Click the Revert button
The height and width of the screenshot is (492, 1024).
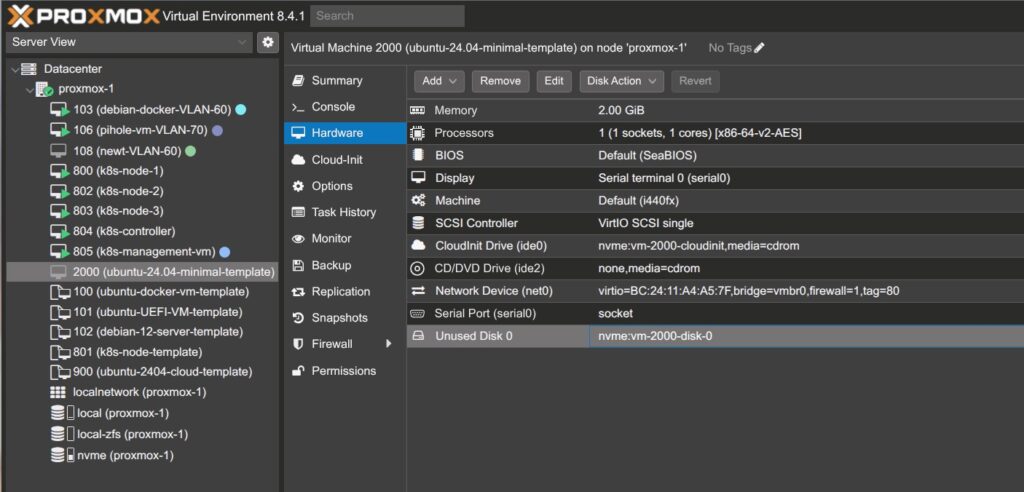click(x=696, y=81)
